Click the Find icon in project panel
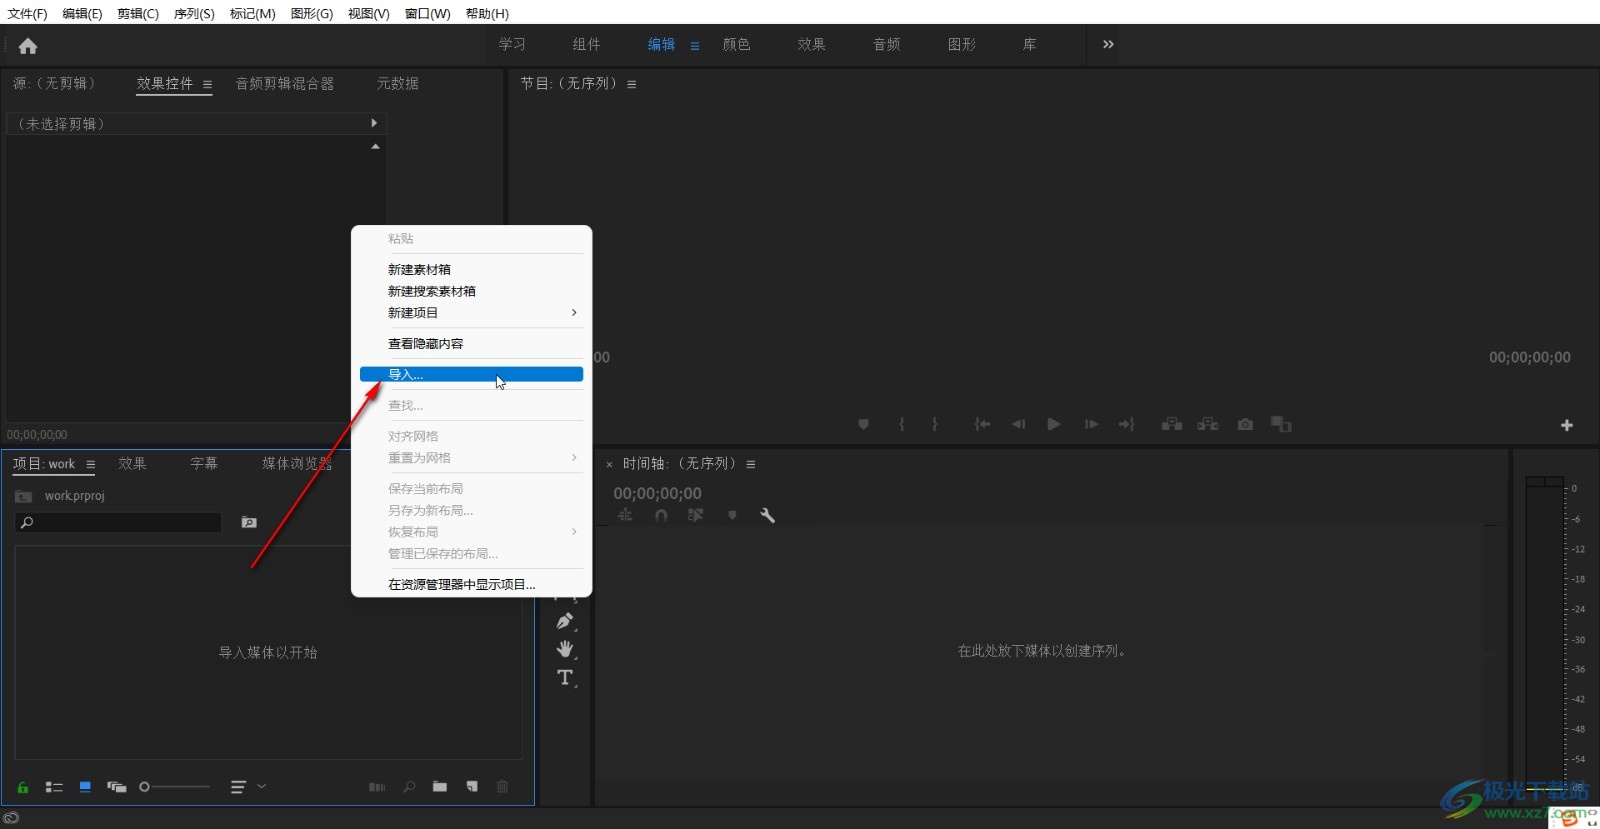The width and height of the screenshot is (1600, 829). point(409,787)
